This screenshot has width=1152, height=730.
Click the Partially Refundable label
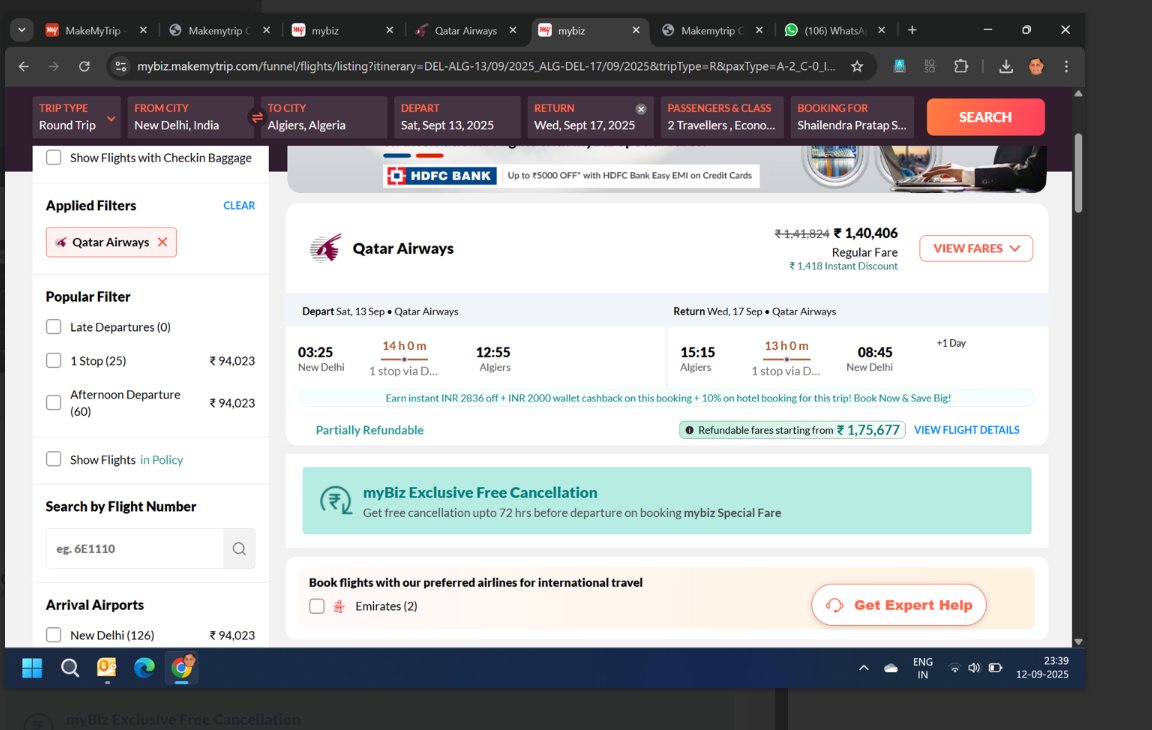(370, 430)
